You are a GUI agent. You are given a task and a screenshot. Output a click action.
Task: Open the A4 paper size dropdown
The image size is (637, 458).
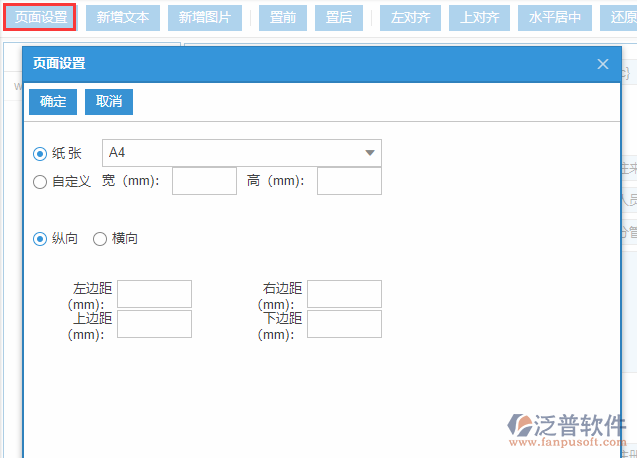pyautogui.click(x=241, y=153)
